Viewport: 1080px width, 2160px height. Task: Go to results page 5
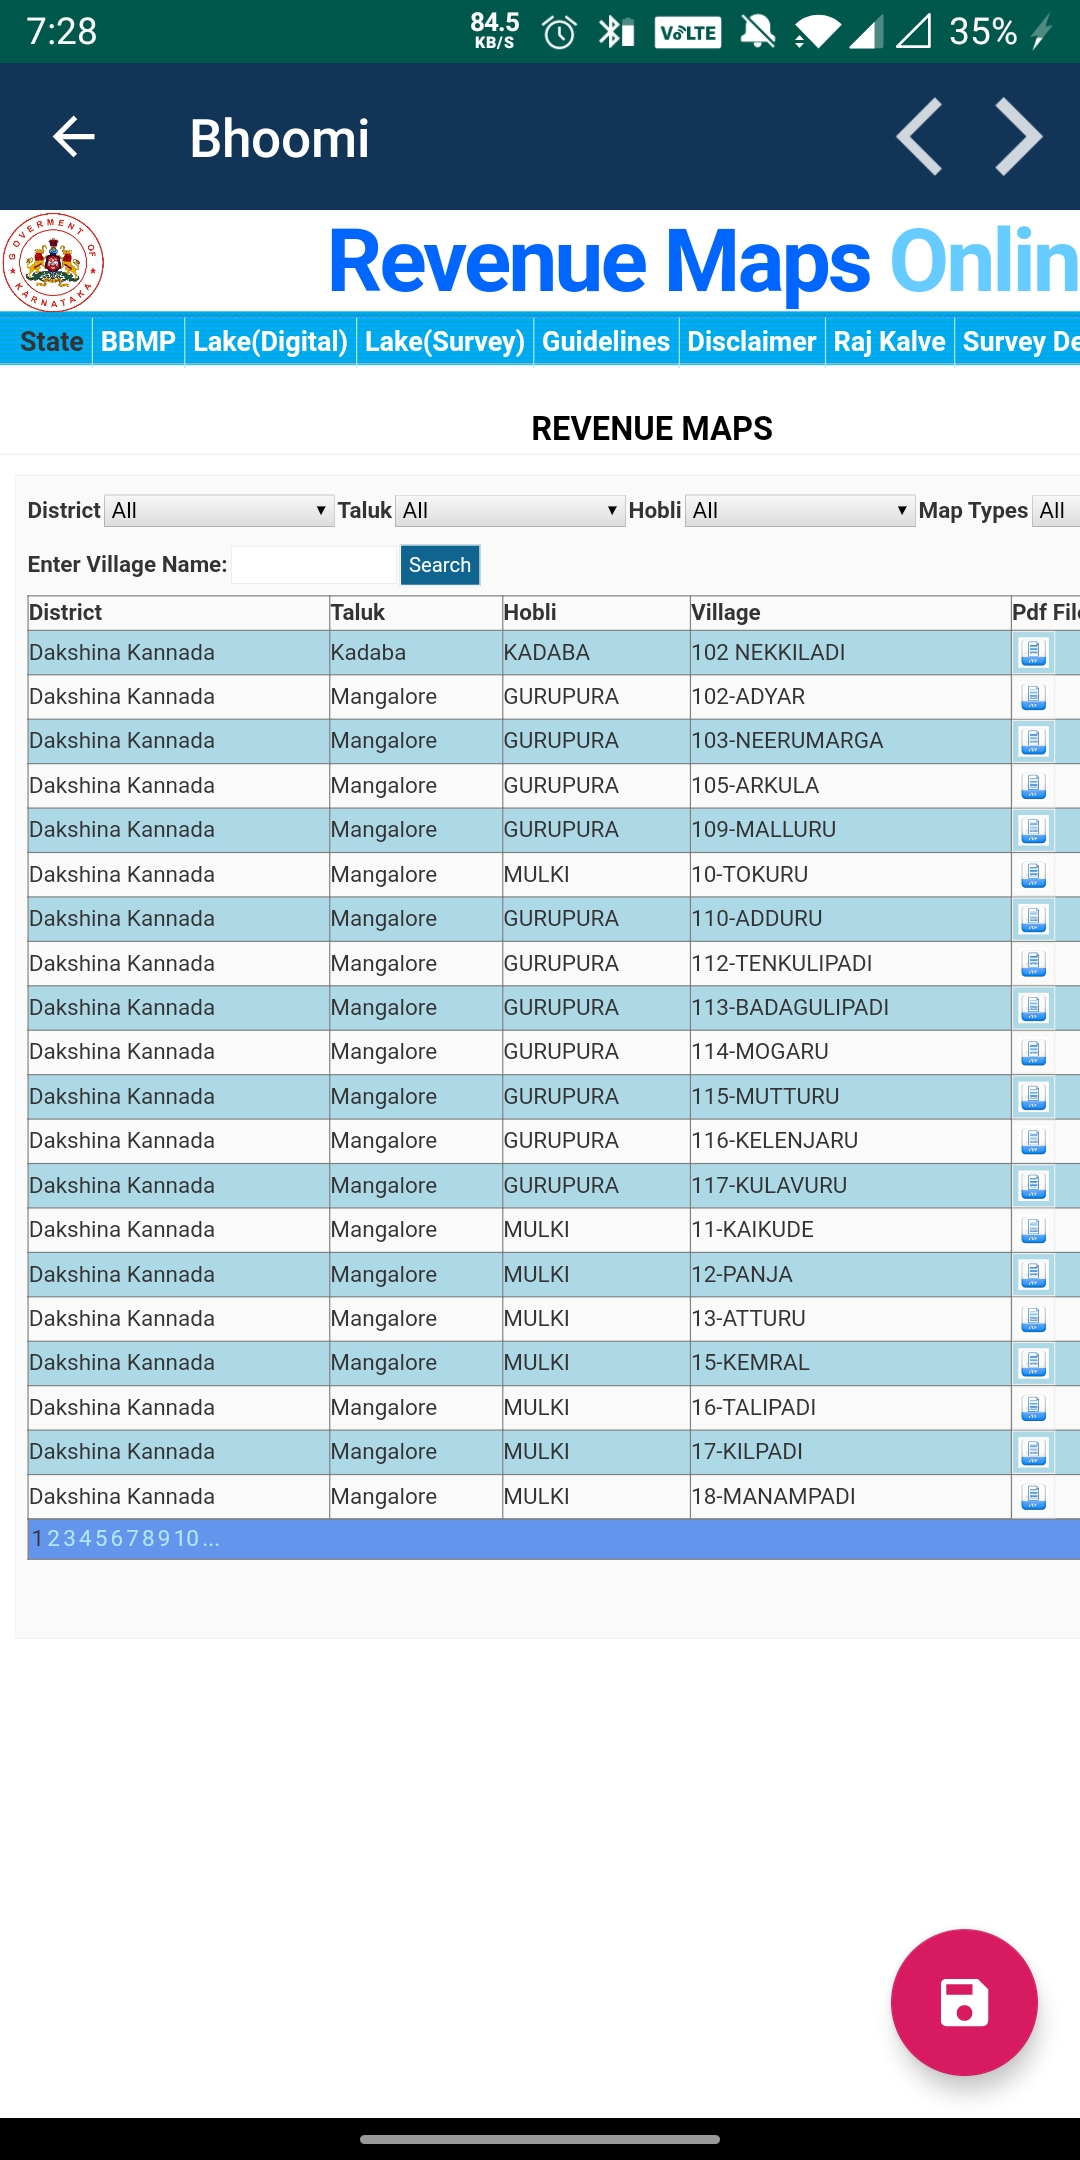pos(102,1538)
